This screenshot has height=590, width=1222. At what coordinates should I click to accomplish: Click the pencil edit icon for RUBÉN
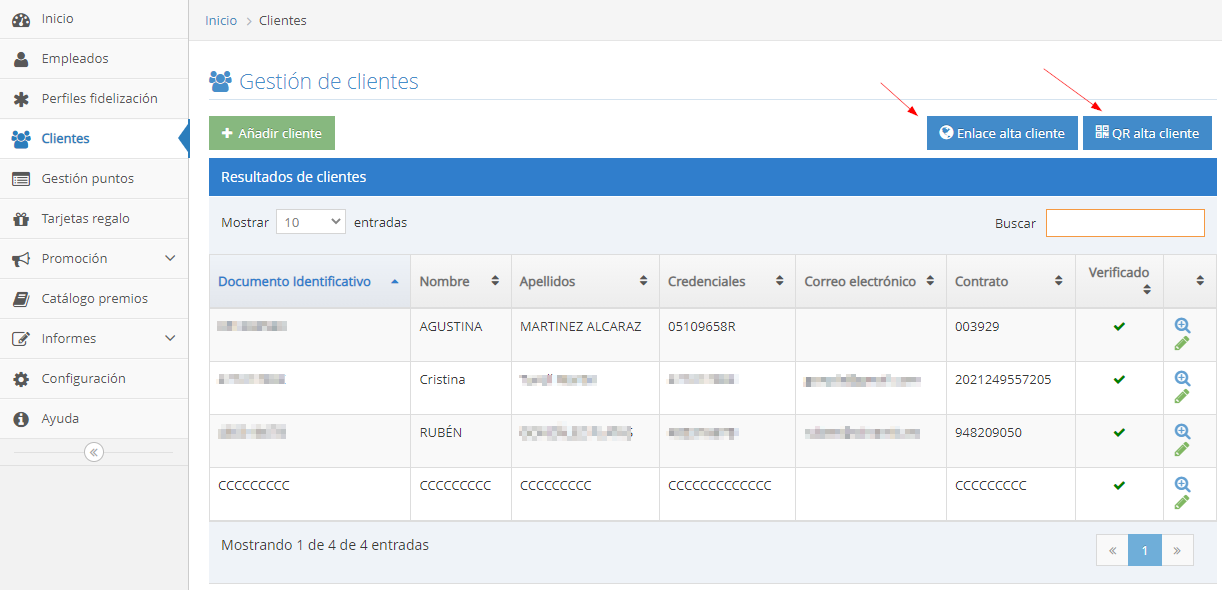pos(1182,450)
